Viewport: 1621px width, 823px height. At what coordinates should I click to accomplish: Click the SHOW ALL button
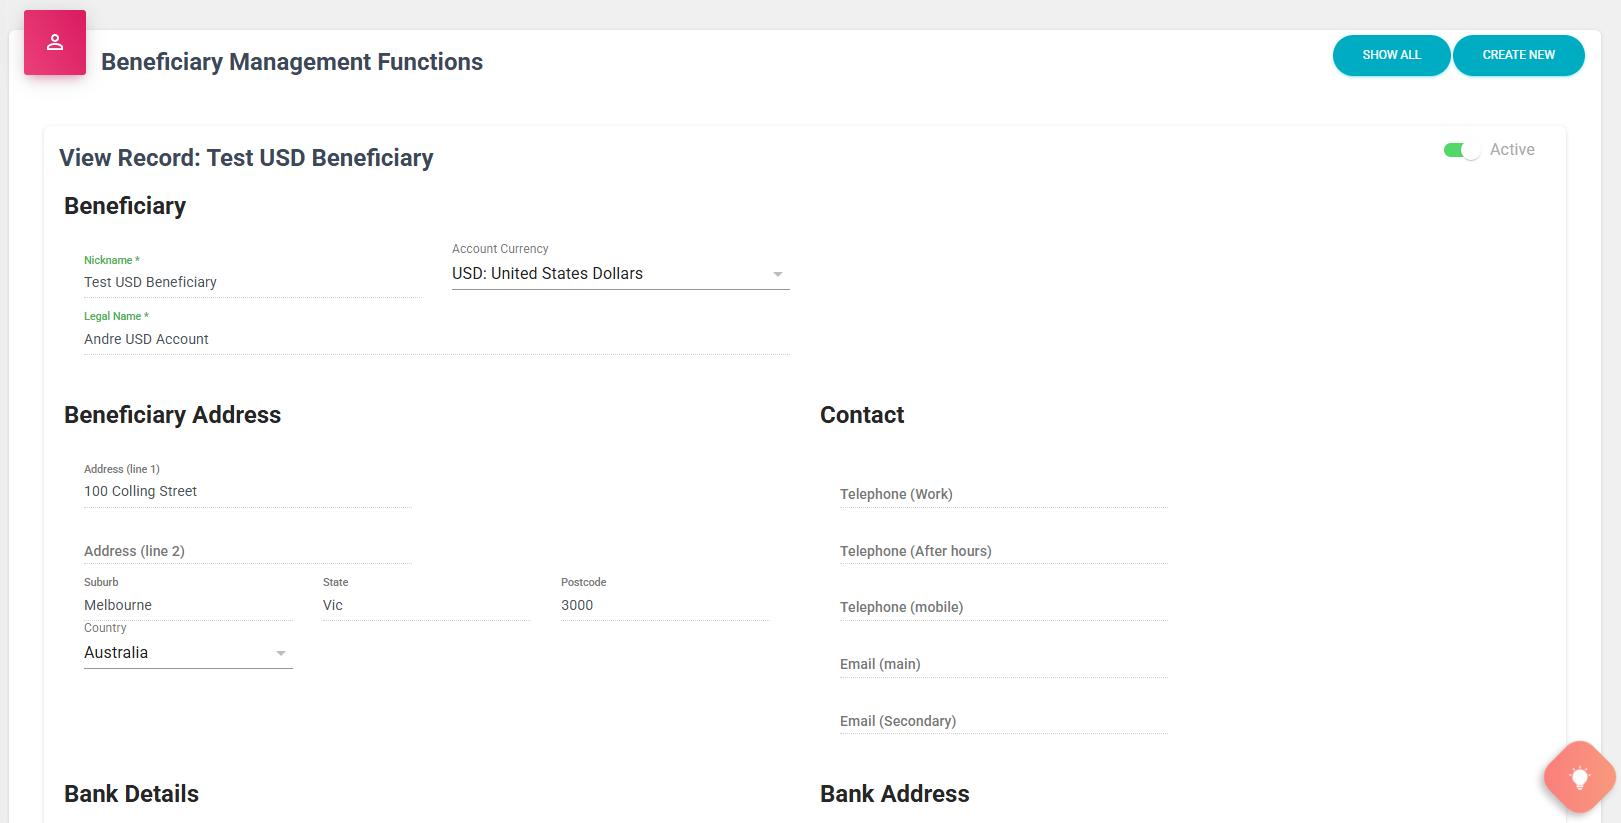coord(1391,55)
